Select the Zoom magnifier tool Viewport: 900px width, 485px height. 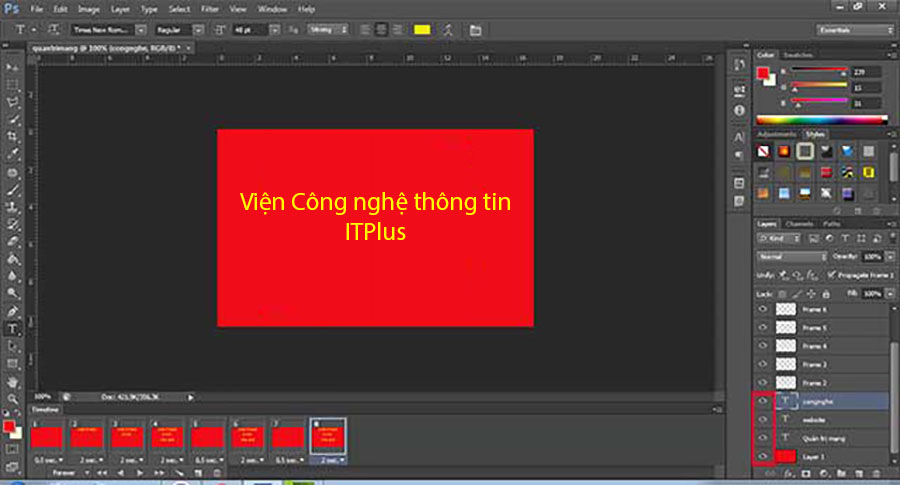point(13,399)
